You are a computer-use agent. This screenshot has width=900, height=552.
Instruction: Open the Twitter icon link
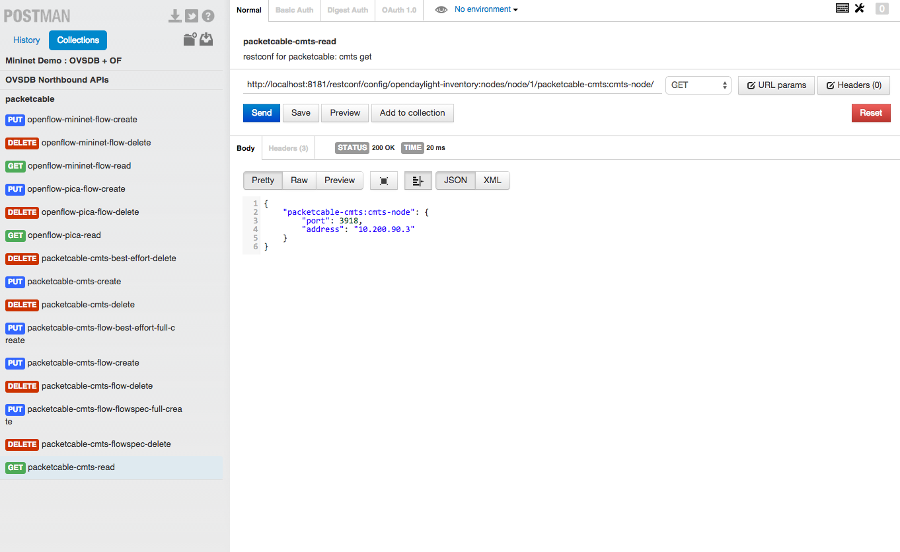192,16
